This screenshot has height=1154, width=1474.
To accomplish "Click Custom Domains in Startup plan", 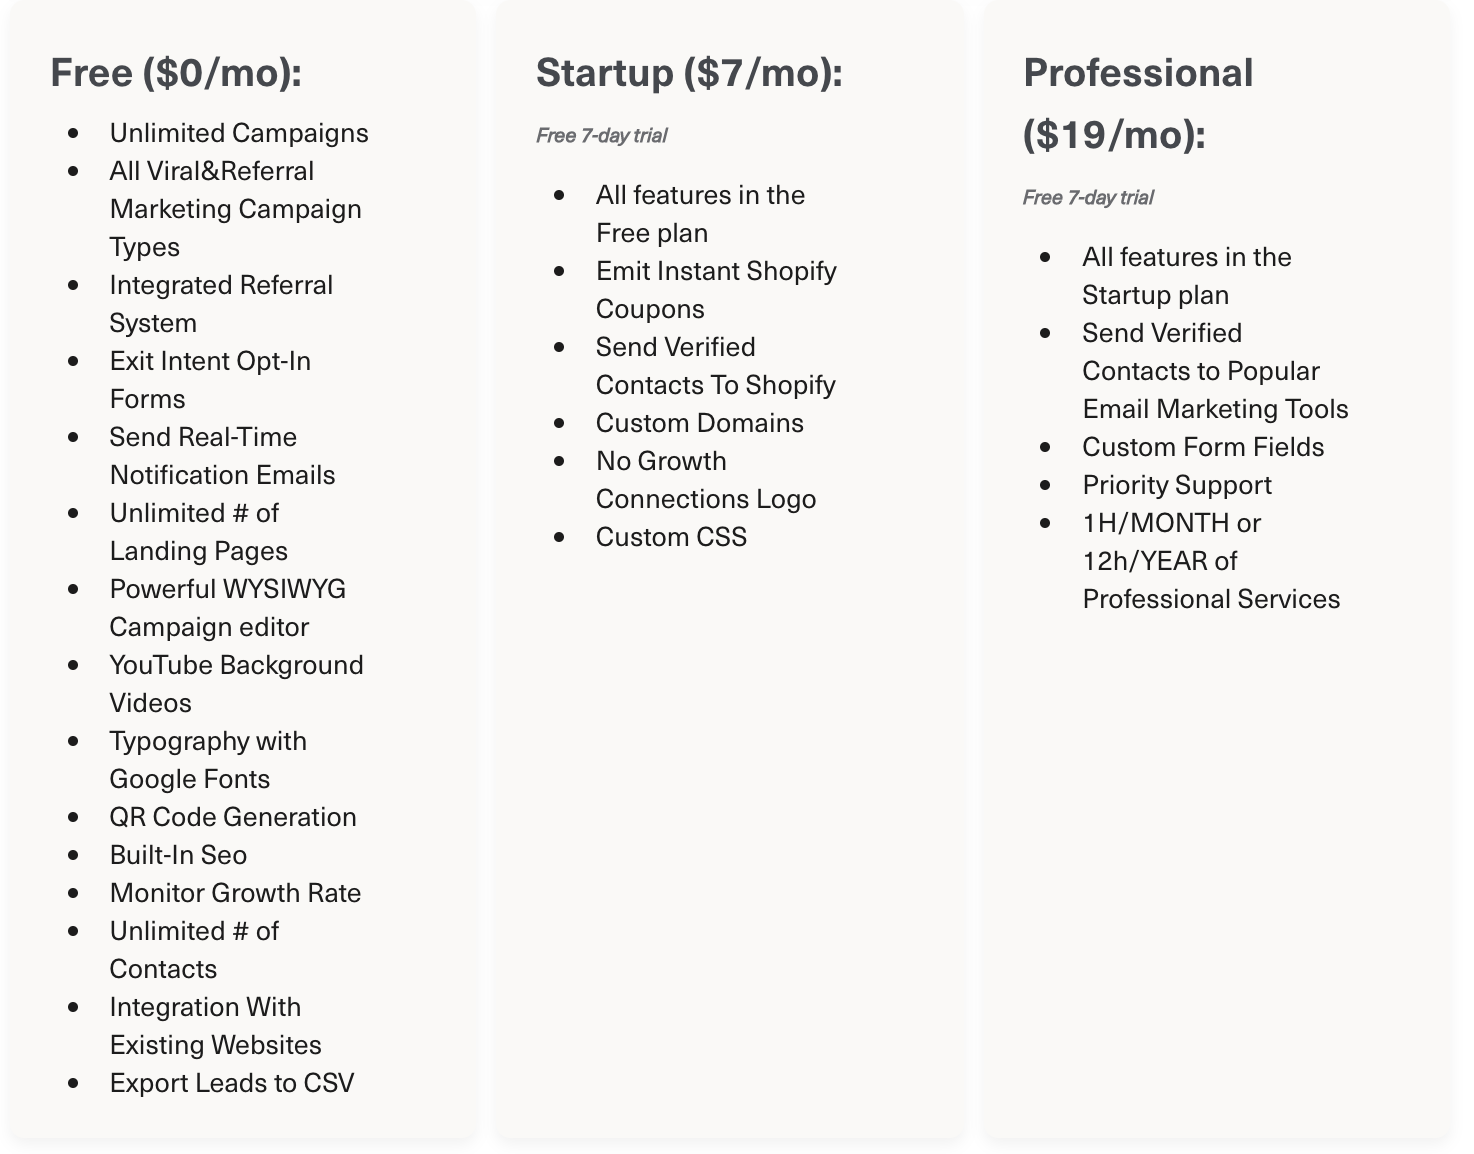I will [699, 423].
